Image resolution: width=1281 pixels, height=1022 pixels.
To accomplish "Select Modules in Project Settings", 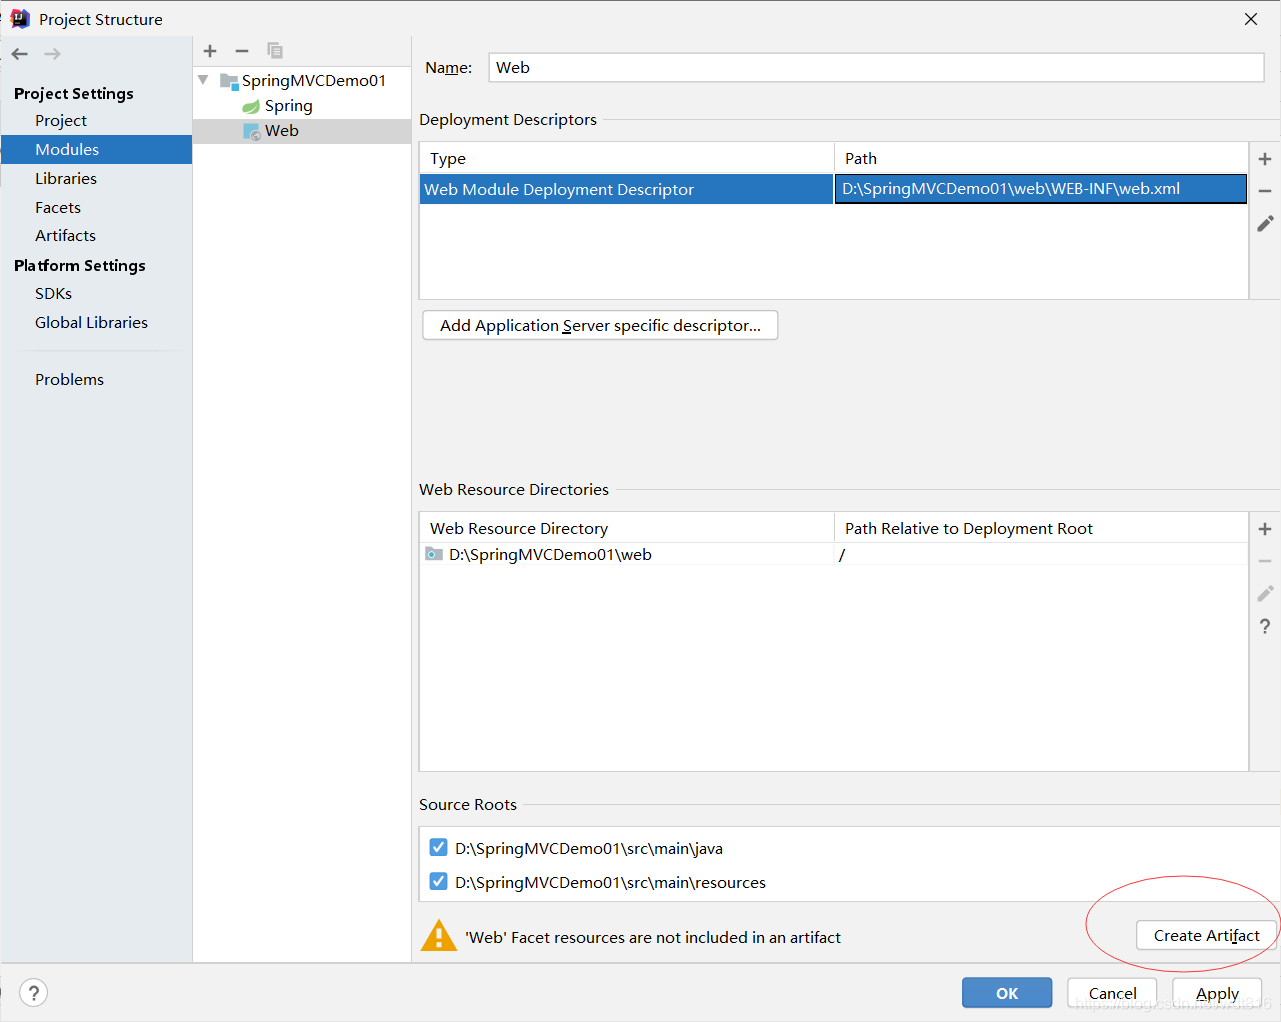I will [x=96, y=149].
